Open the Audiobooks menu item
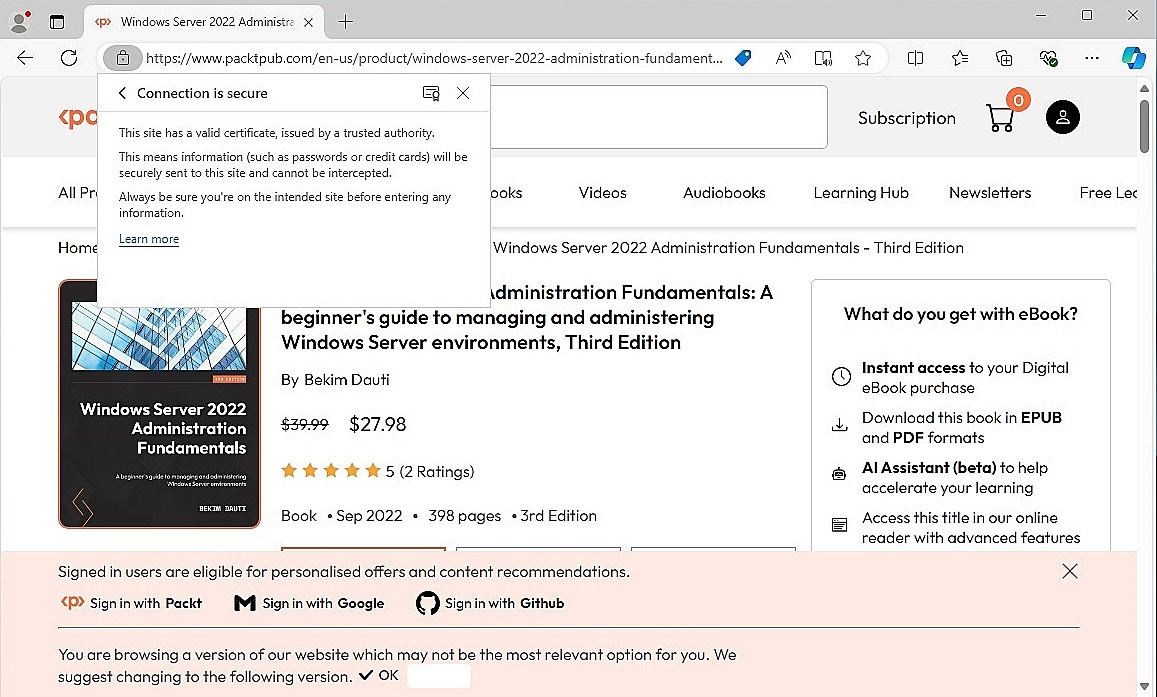This screenshot has height=697, width=1157. pyautogui.click(x=724, y=193)
